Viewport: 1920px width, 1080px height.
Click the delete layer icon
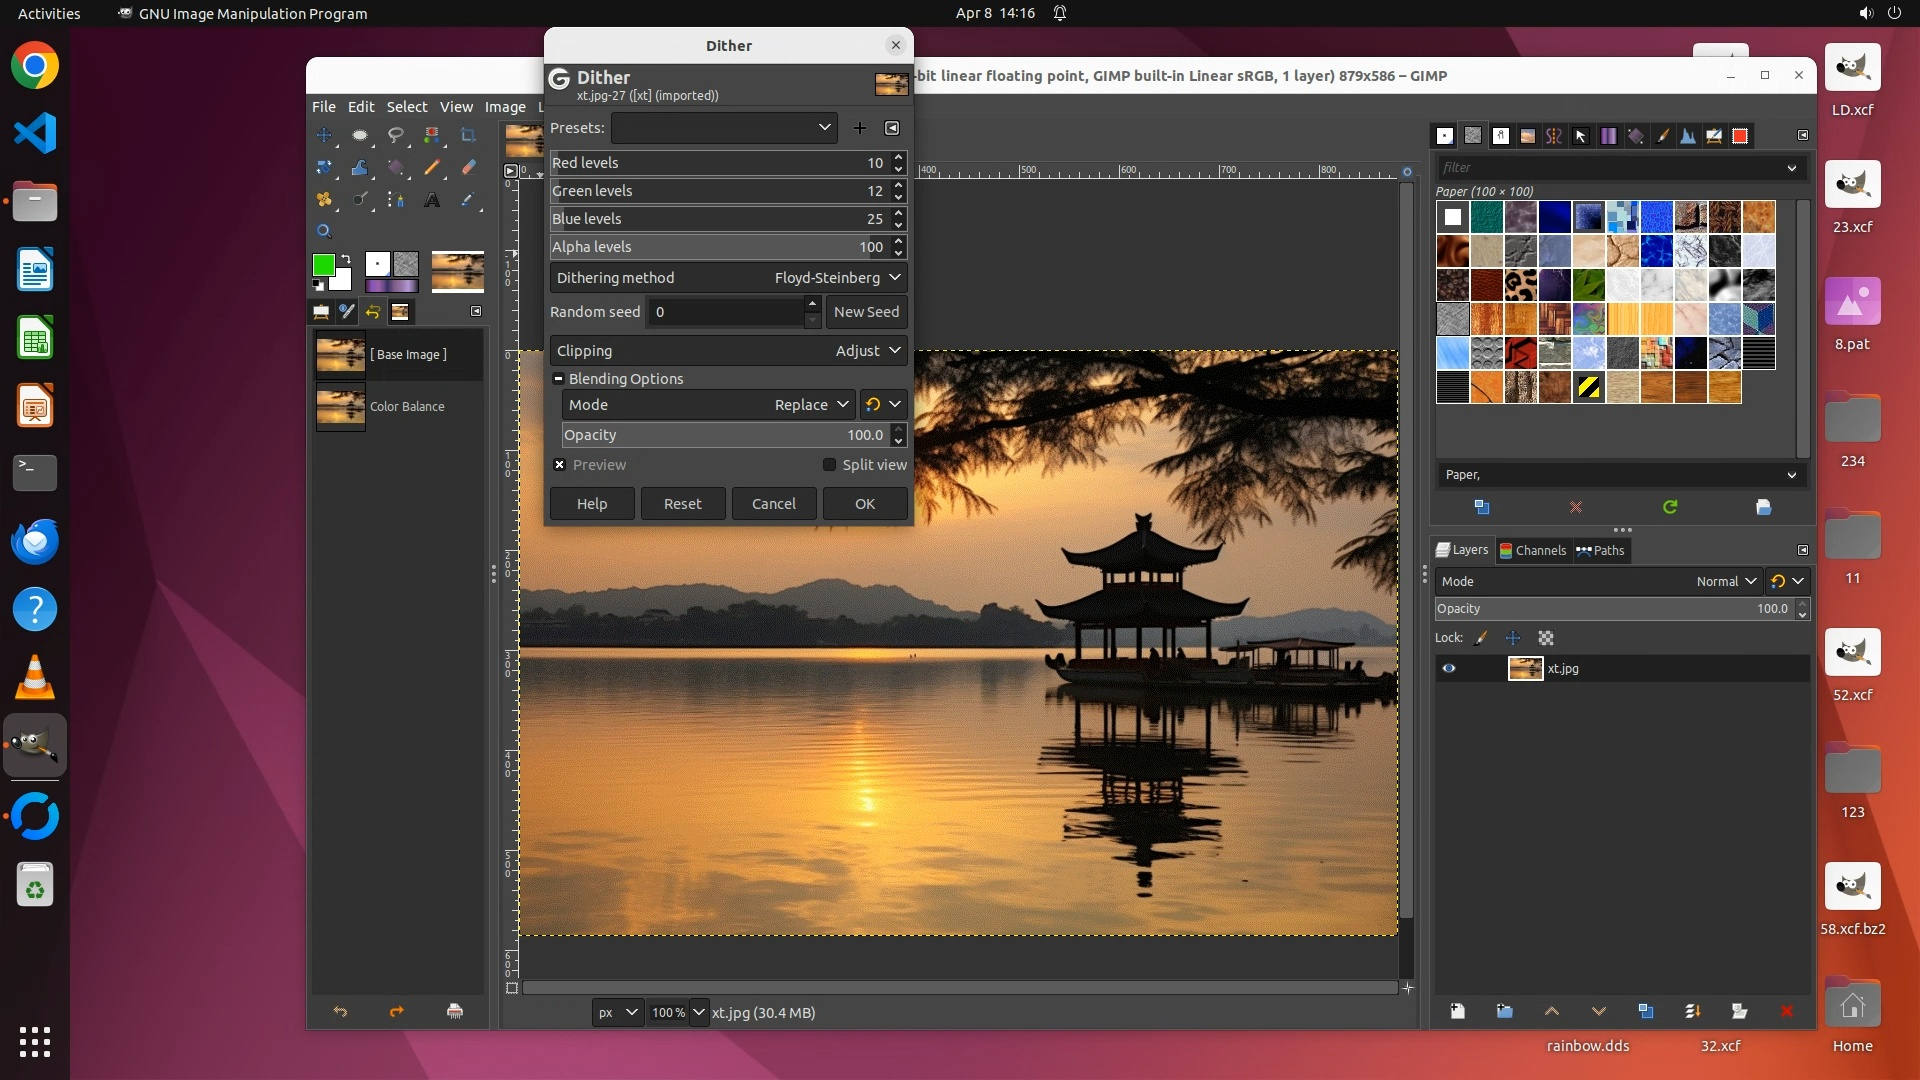[x=1786, y=1011]
